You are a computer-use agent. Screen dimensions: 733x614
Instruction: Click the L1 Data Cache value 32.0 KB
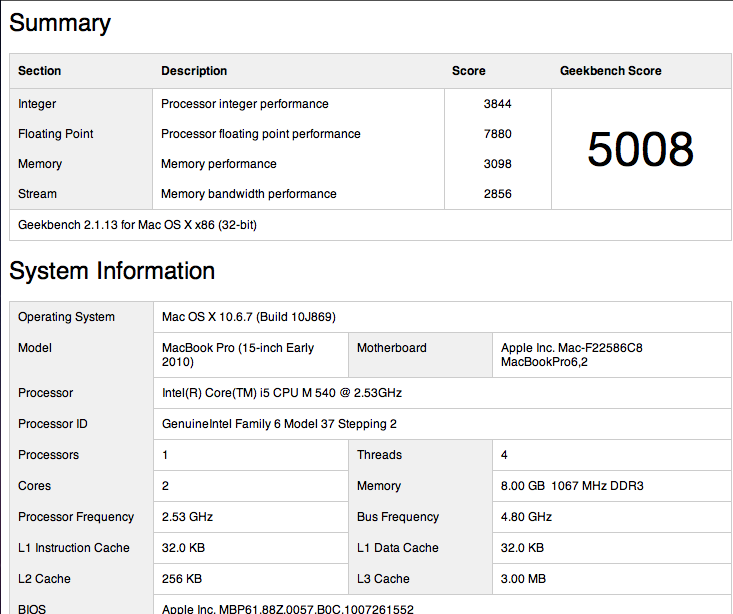click(522, 548)
